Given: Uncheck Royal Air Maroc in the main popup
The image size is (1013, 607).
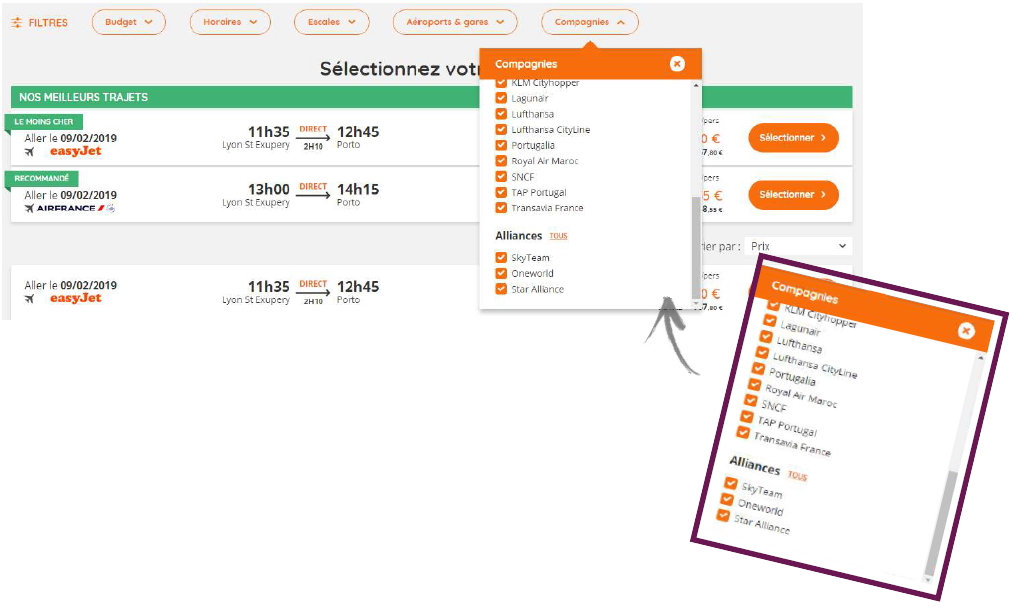Looking at the screenshot, I should pos(501,161).
